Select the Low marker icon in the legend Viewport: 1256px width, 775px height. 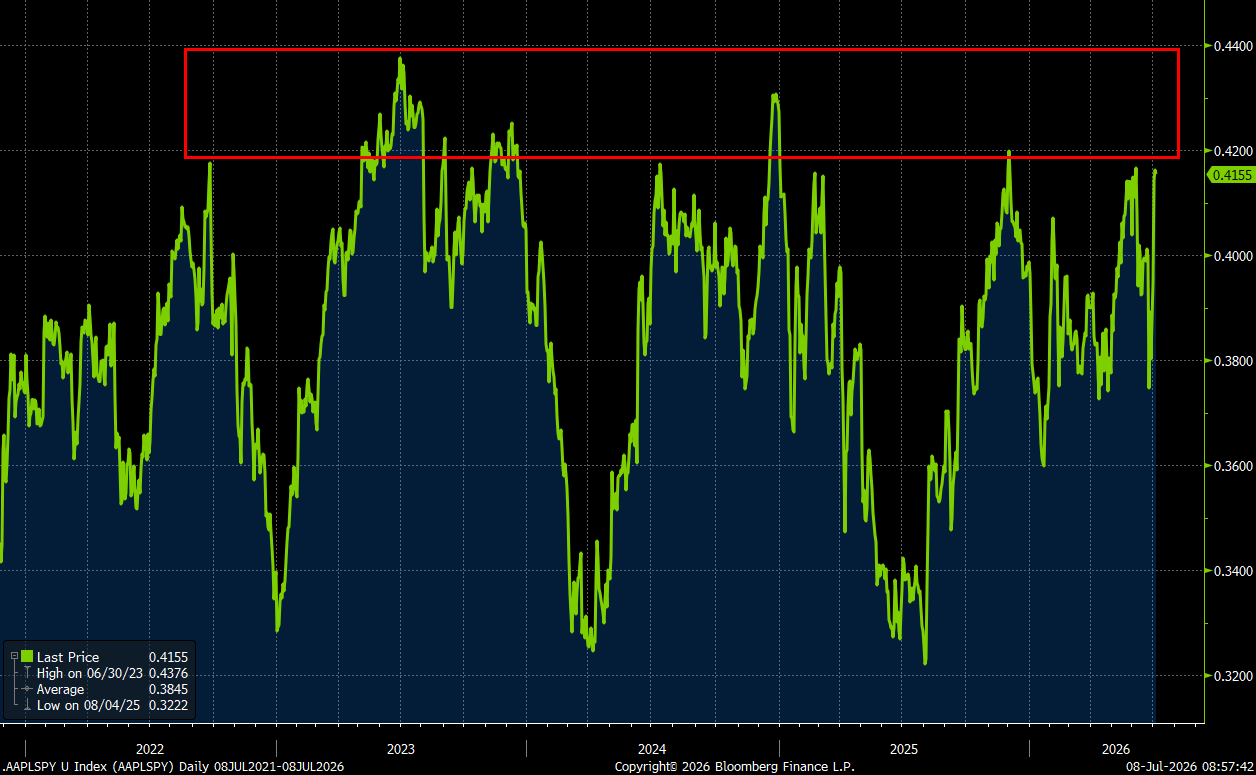pos(27,706)
